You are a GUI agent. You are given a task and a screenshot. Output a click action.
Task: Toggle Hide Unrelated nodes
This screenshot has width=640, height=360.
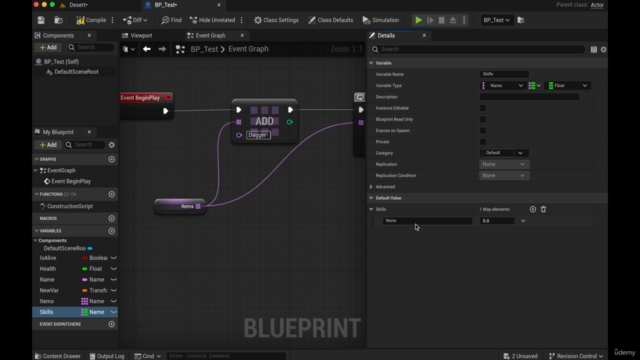point(213,20)
